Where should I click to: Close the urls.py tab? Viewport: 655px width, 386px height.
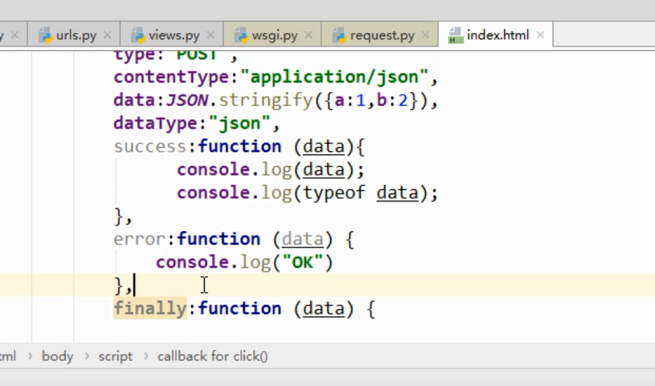click(107, 35)
